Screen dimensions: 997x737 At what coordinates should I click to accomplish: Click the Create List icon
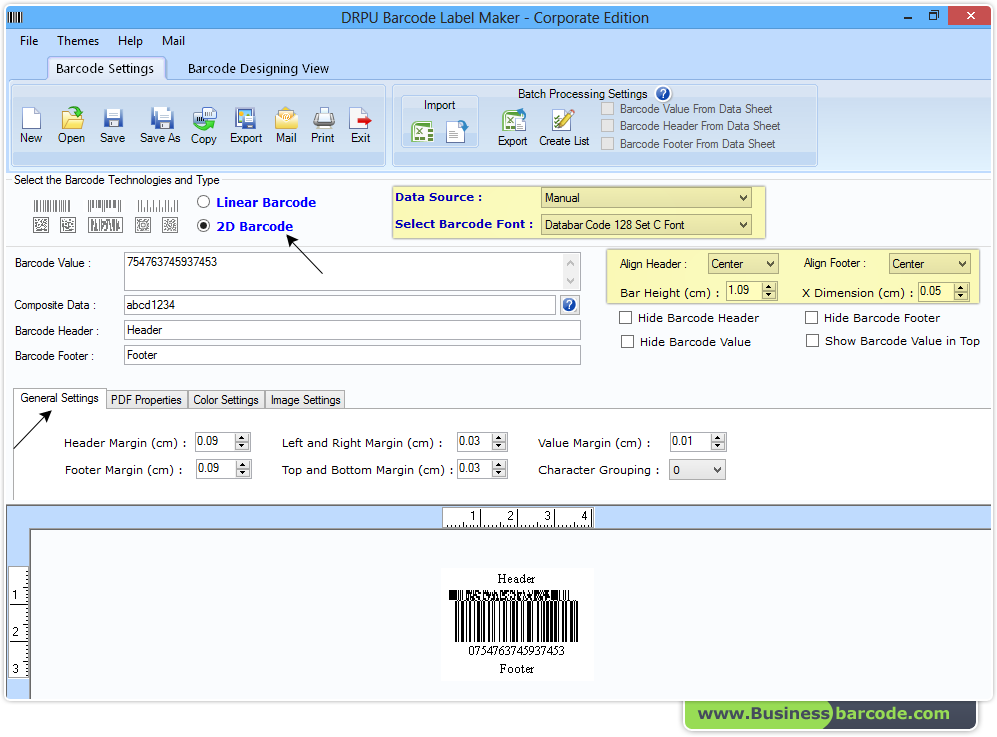tap(563, 125)
